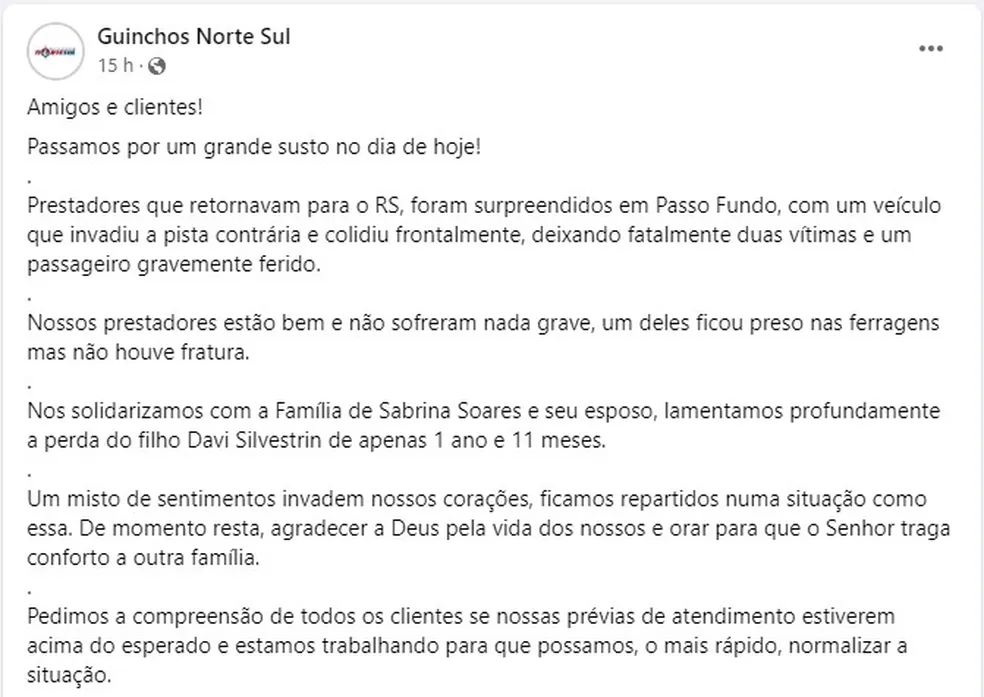Click 'mas não houve fratura.' line
The height and width of the screenshot is (697, 984).
pos(138,353)
